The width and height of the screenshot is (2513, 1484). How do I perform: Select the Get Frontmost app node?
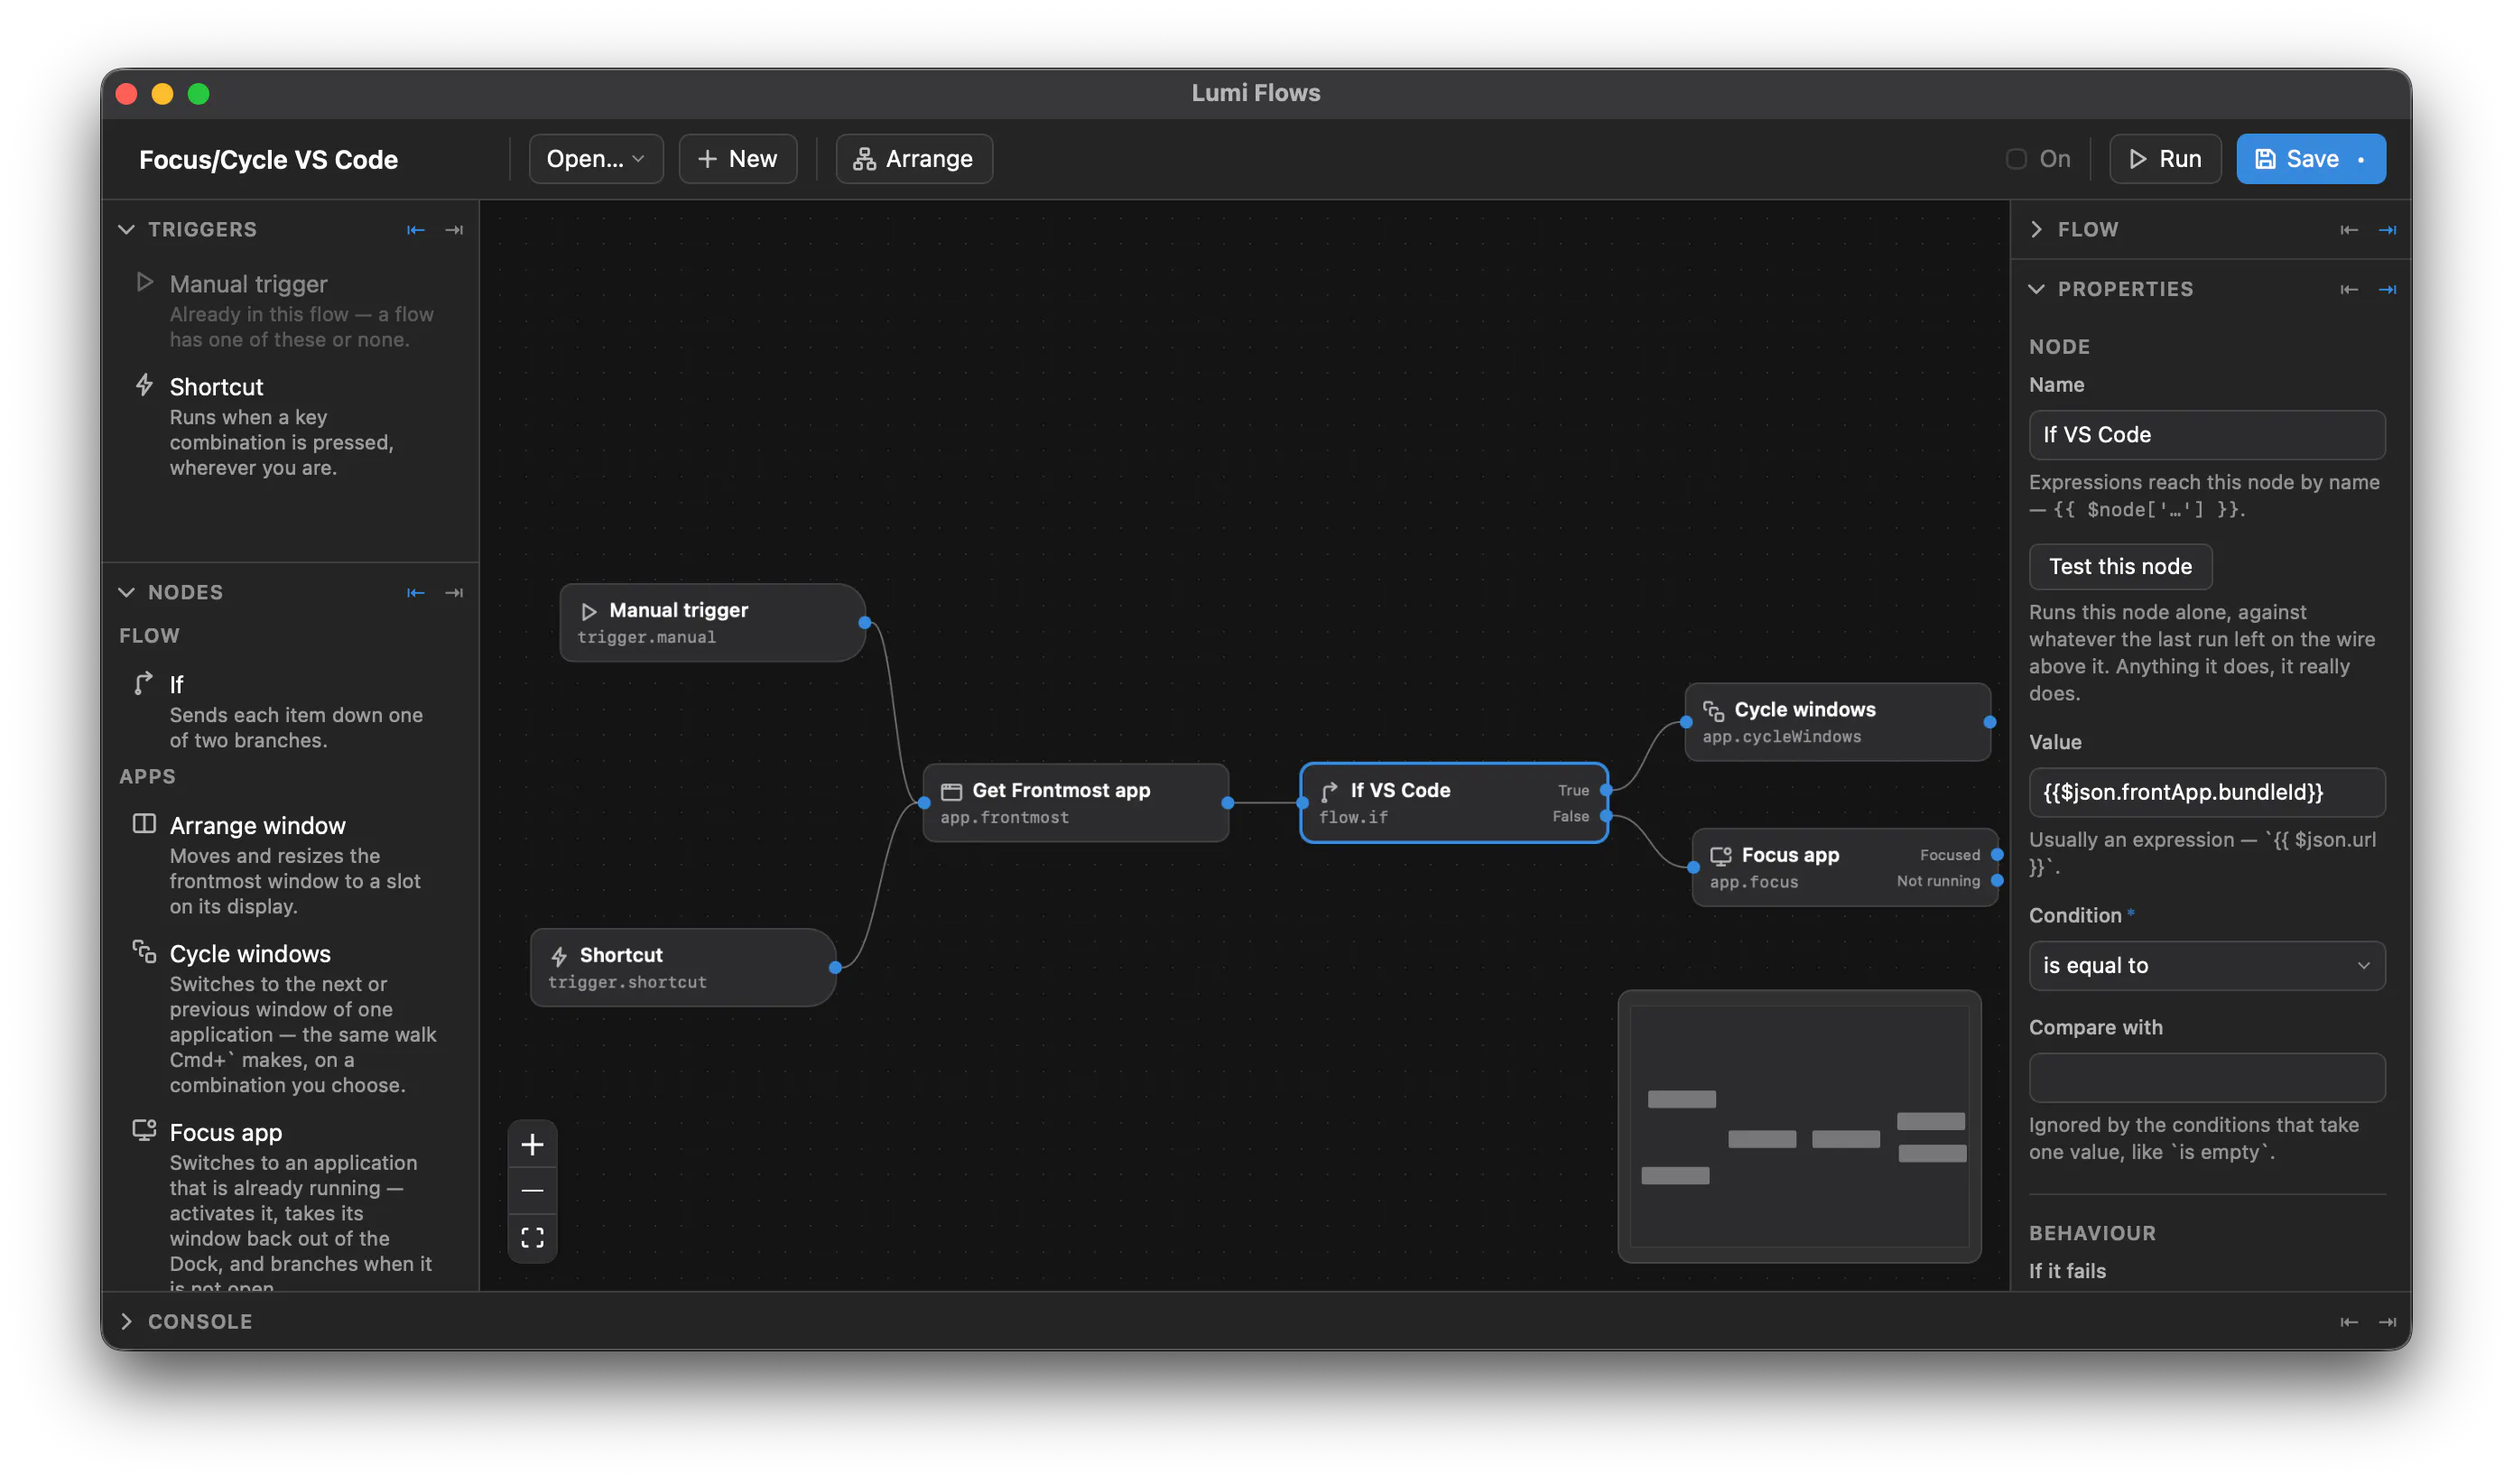tap(1075, 803)
